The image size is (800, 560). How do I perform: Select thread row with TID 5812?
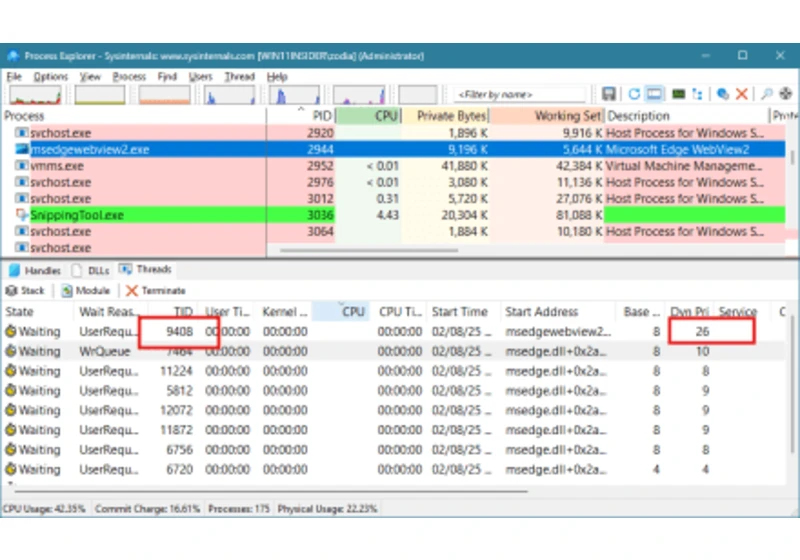[393, 391]
